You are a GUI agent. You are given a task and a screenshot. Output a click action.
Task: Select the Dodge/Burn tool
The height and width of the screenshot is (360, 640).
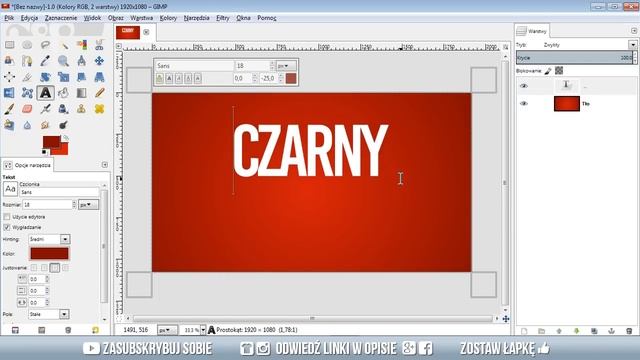(x=63, y=125)
